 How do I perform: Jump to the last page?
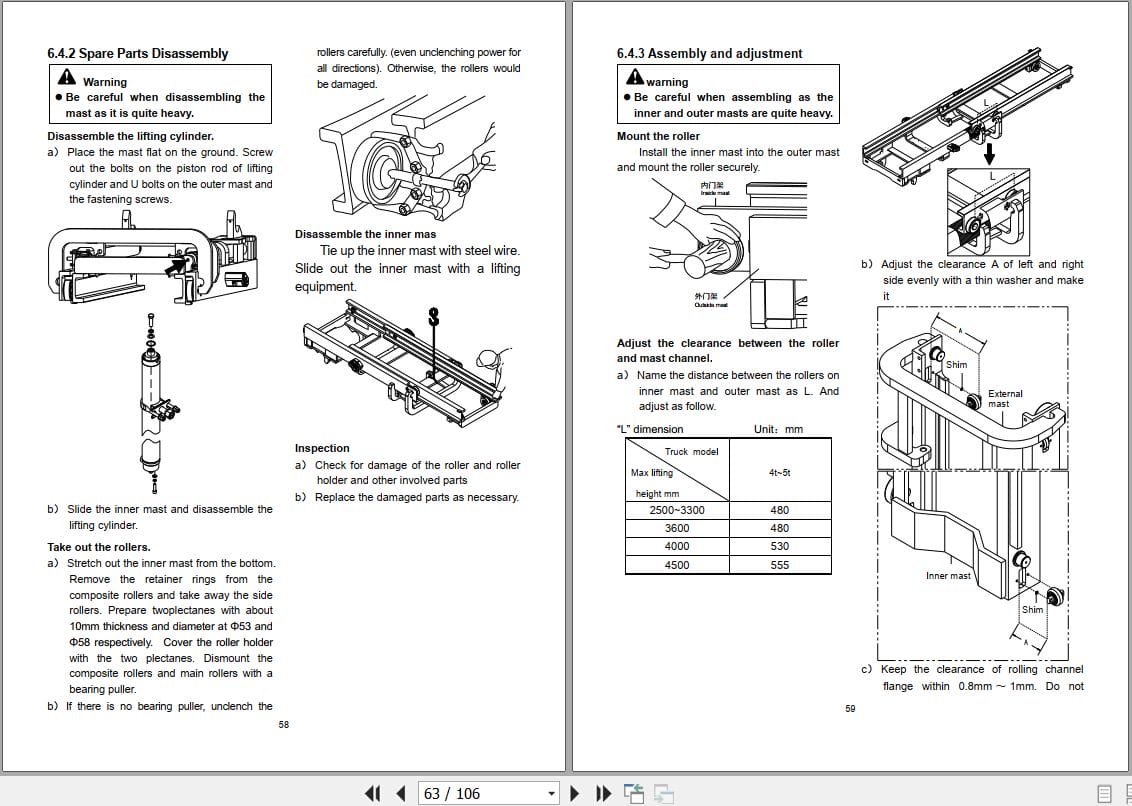pyautogui.click(x=602, y=792)
